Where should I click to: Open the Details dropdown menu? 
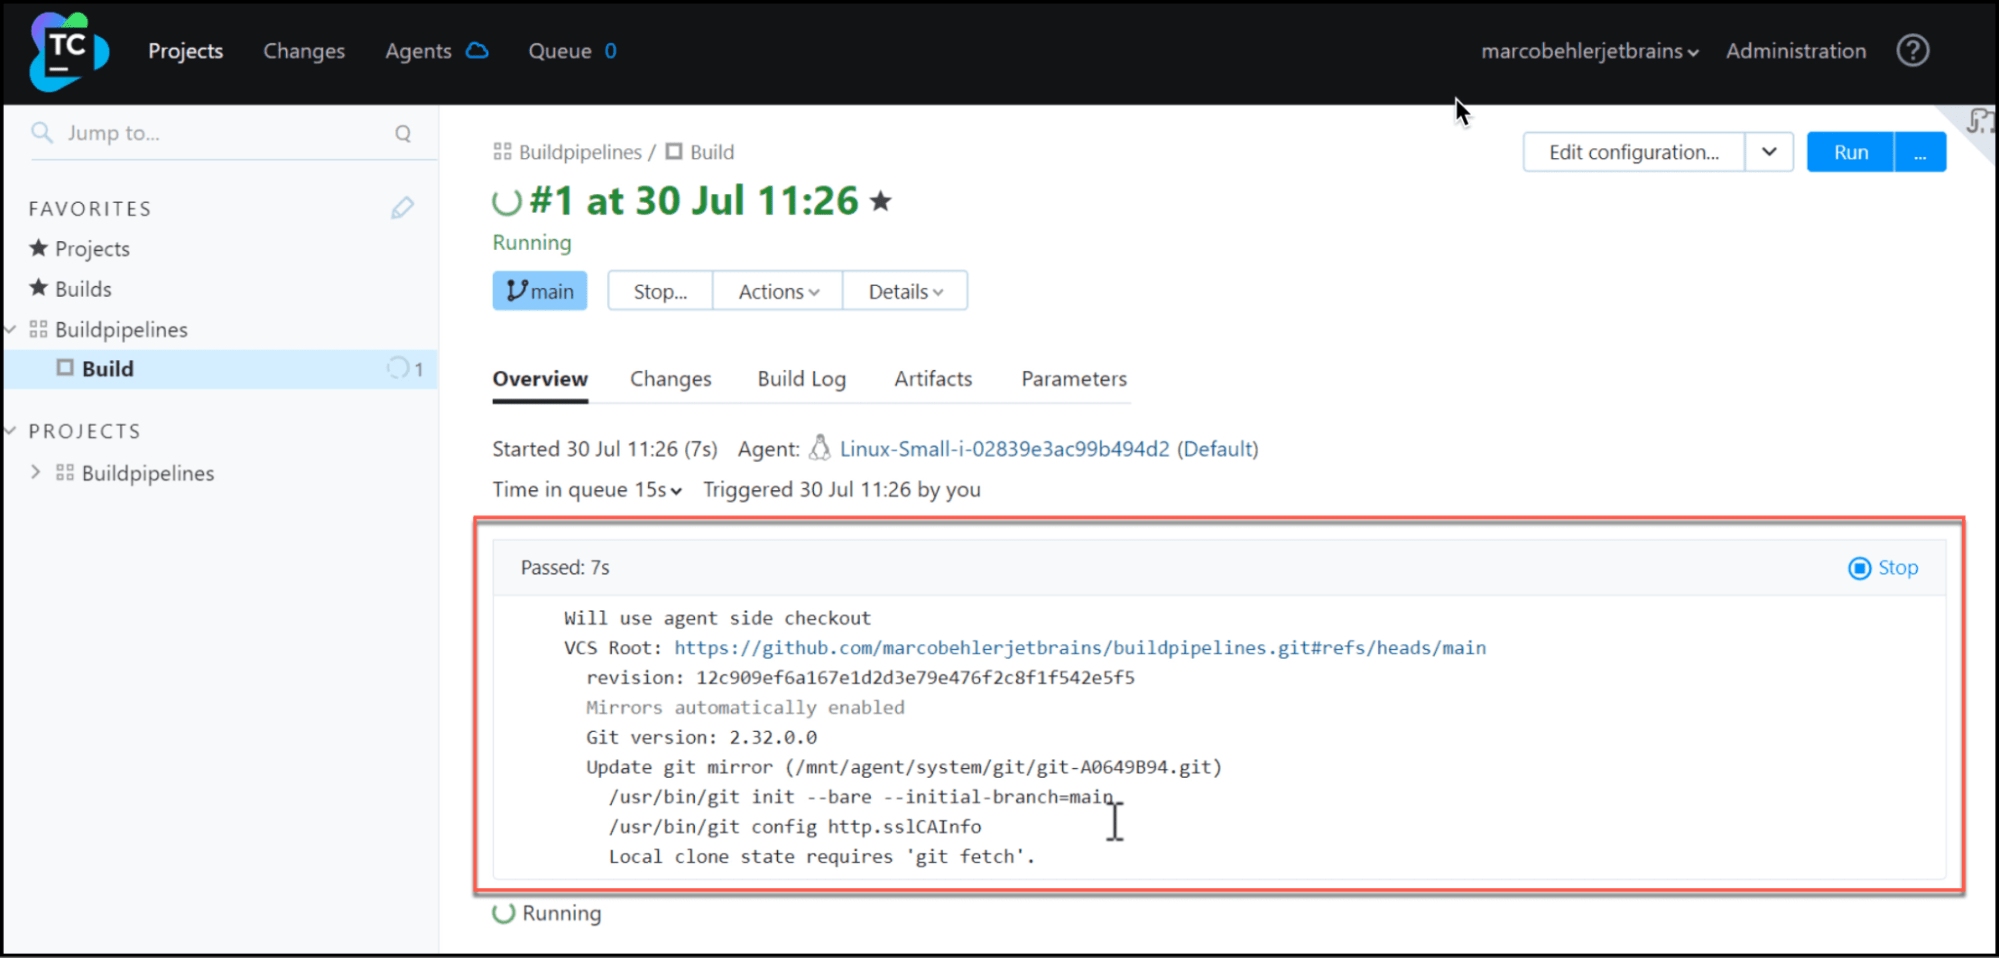pyautogui.click(x=905, y=291)
